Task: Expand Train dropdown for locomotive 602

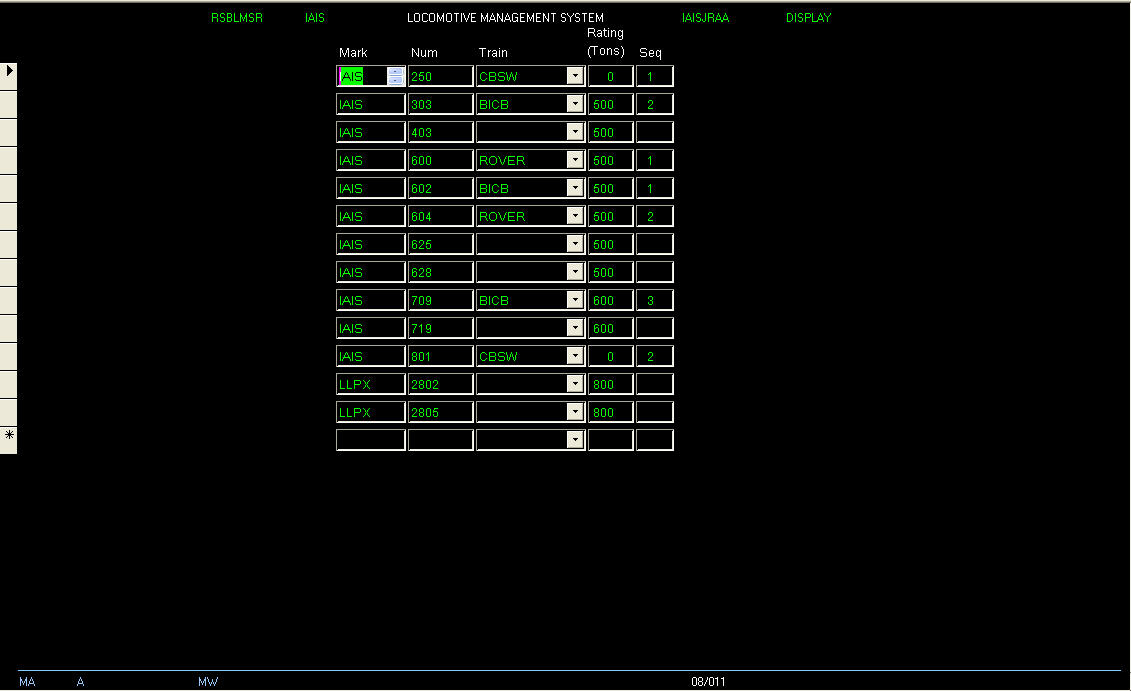Action: coord(575,188)
